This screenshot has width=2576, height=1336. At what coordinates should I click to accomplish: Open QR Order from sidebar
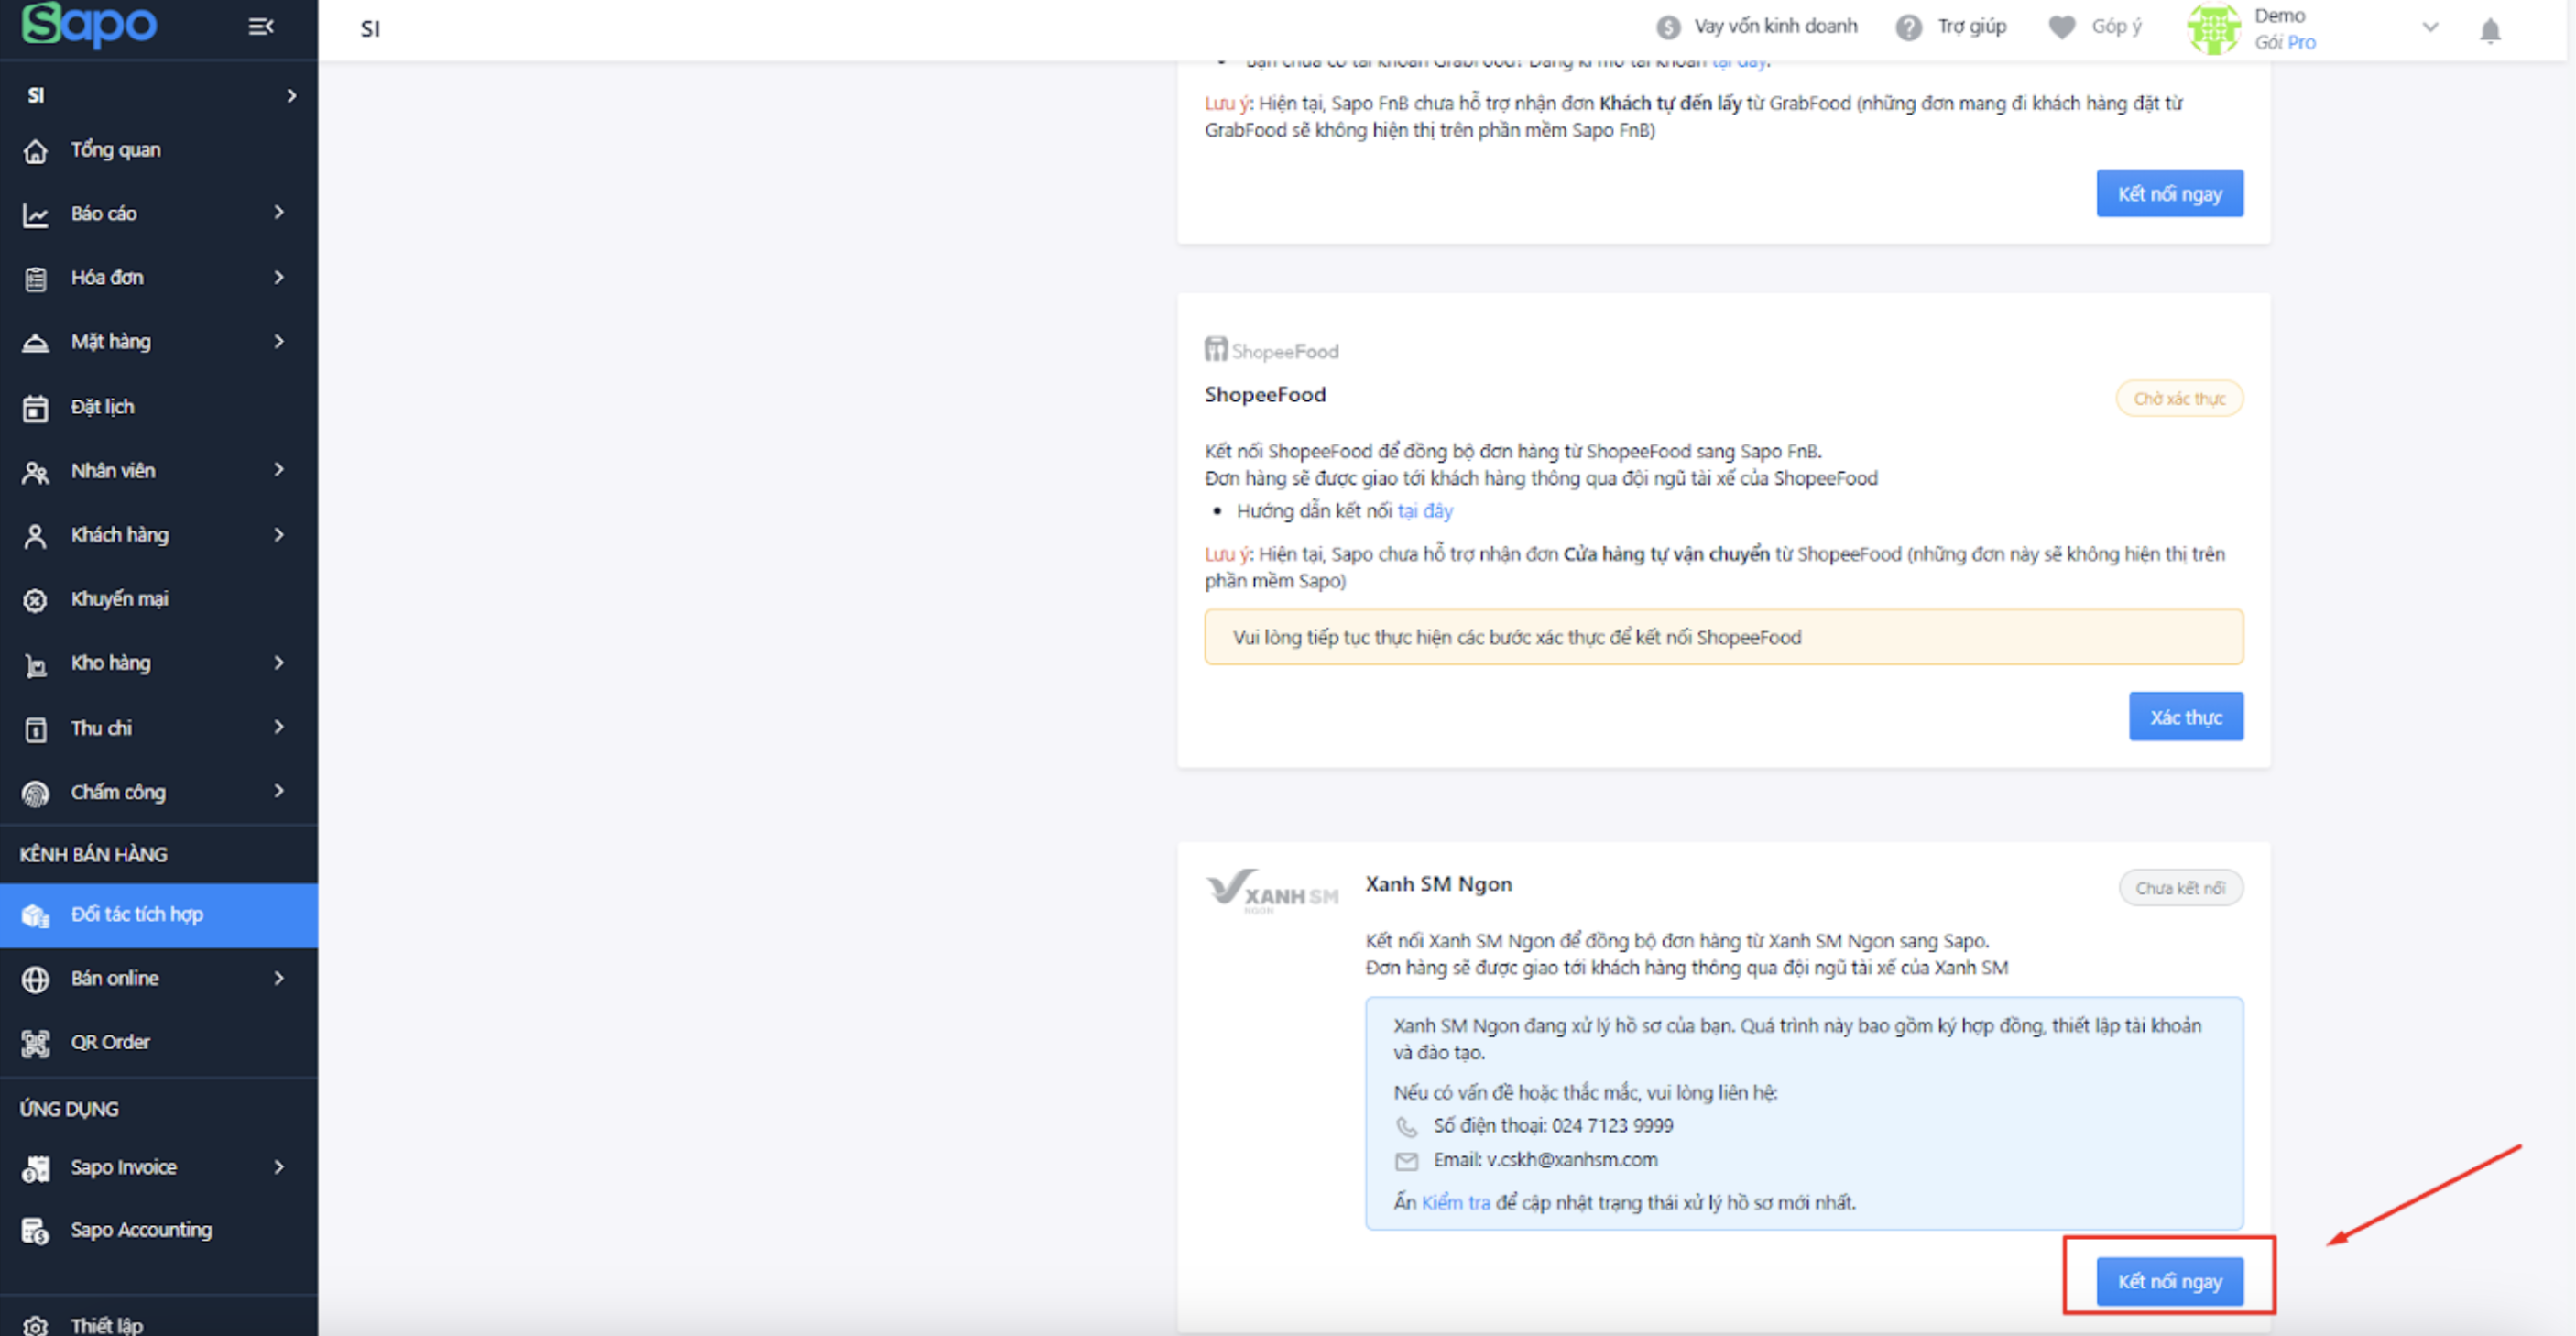click(110, 1042)
